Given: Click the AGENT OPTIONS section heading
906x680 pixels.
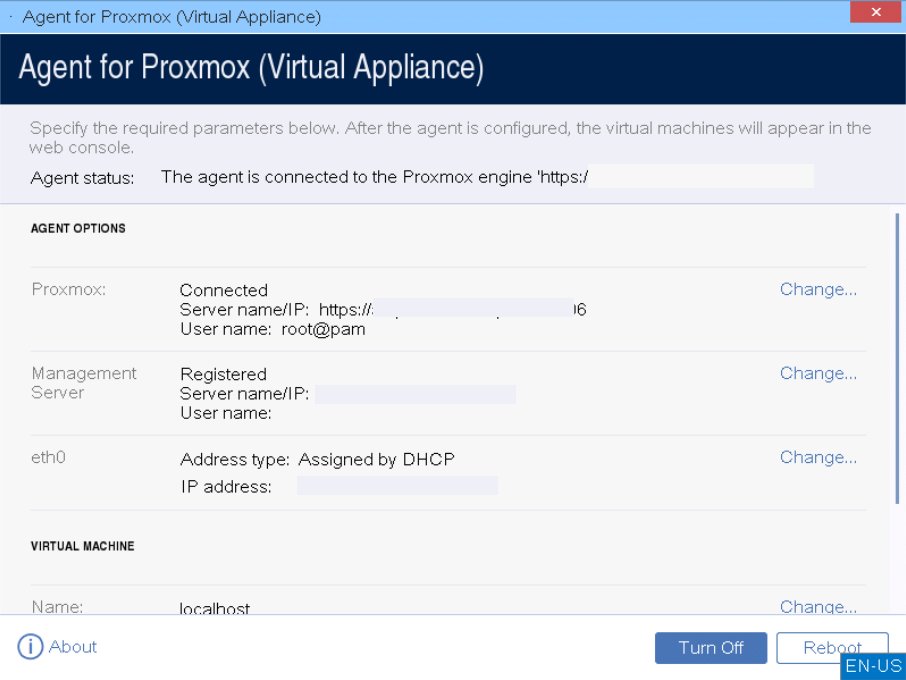Looking at the screenshot, I should [x=78, y=228].
